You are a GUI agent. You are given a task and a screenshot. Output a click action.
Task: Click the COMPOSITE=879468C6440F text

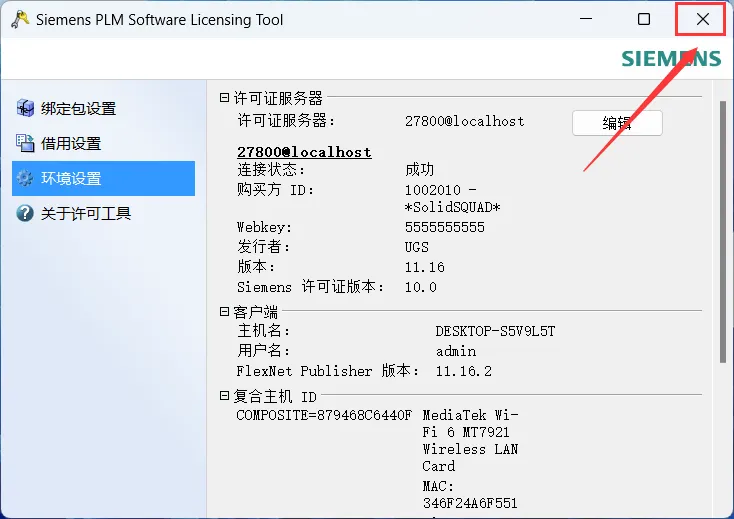click(x=324, y=415)
